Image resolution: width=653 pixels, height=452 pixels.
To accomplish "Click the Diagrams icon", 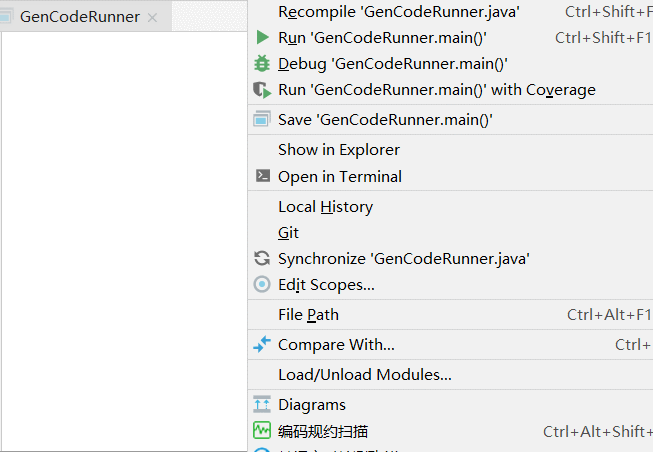I will pos(262,404).
